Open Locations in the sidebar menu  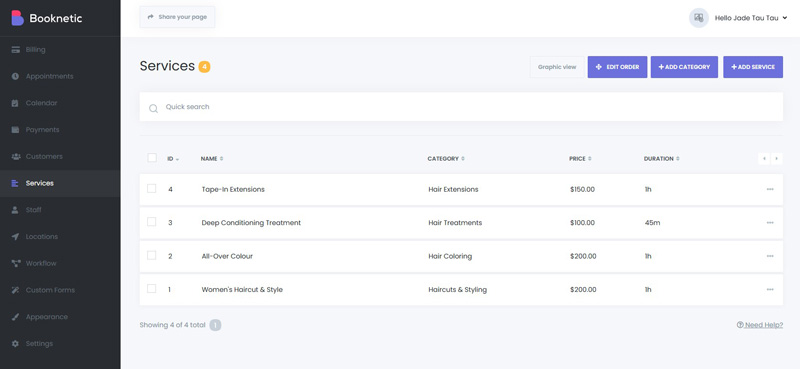click(60, 236)
